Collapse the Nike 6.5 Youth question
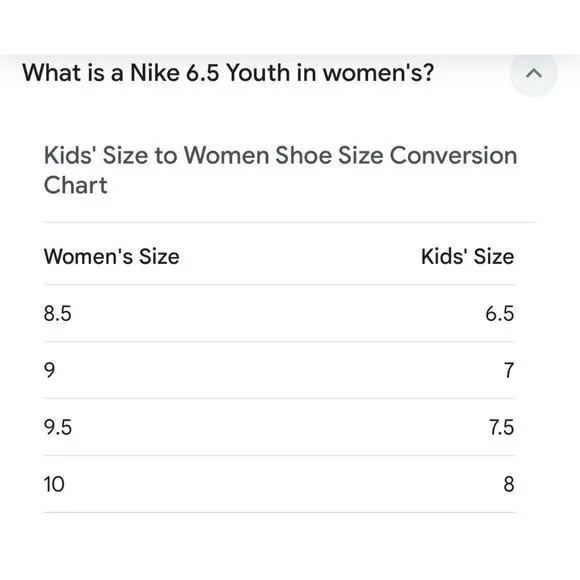The height and width of the screenshot is (580, 580). (x=533, y=73)
